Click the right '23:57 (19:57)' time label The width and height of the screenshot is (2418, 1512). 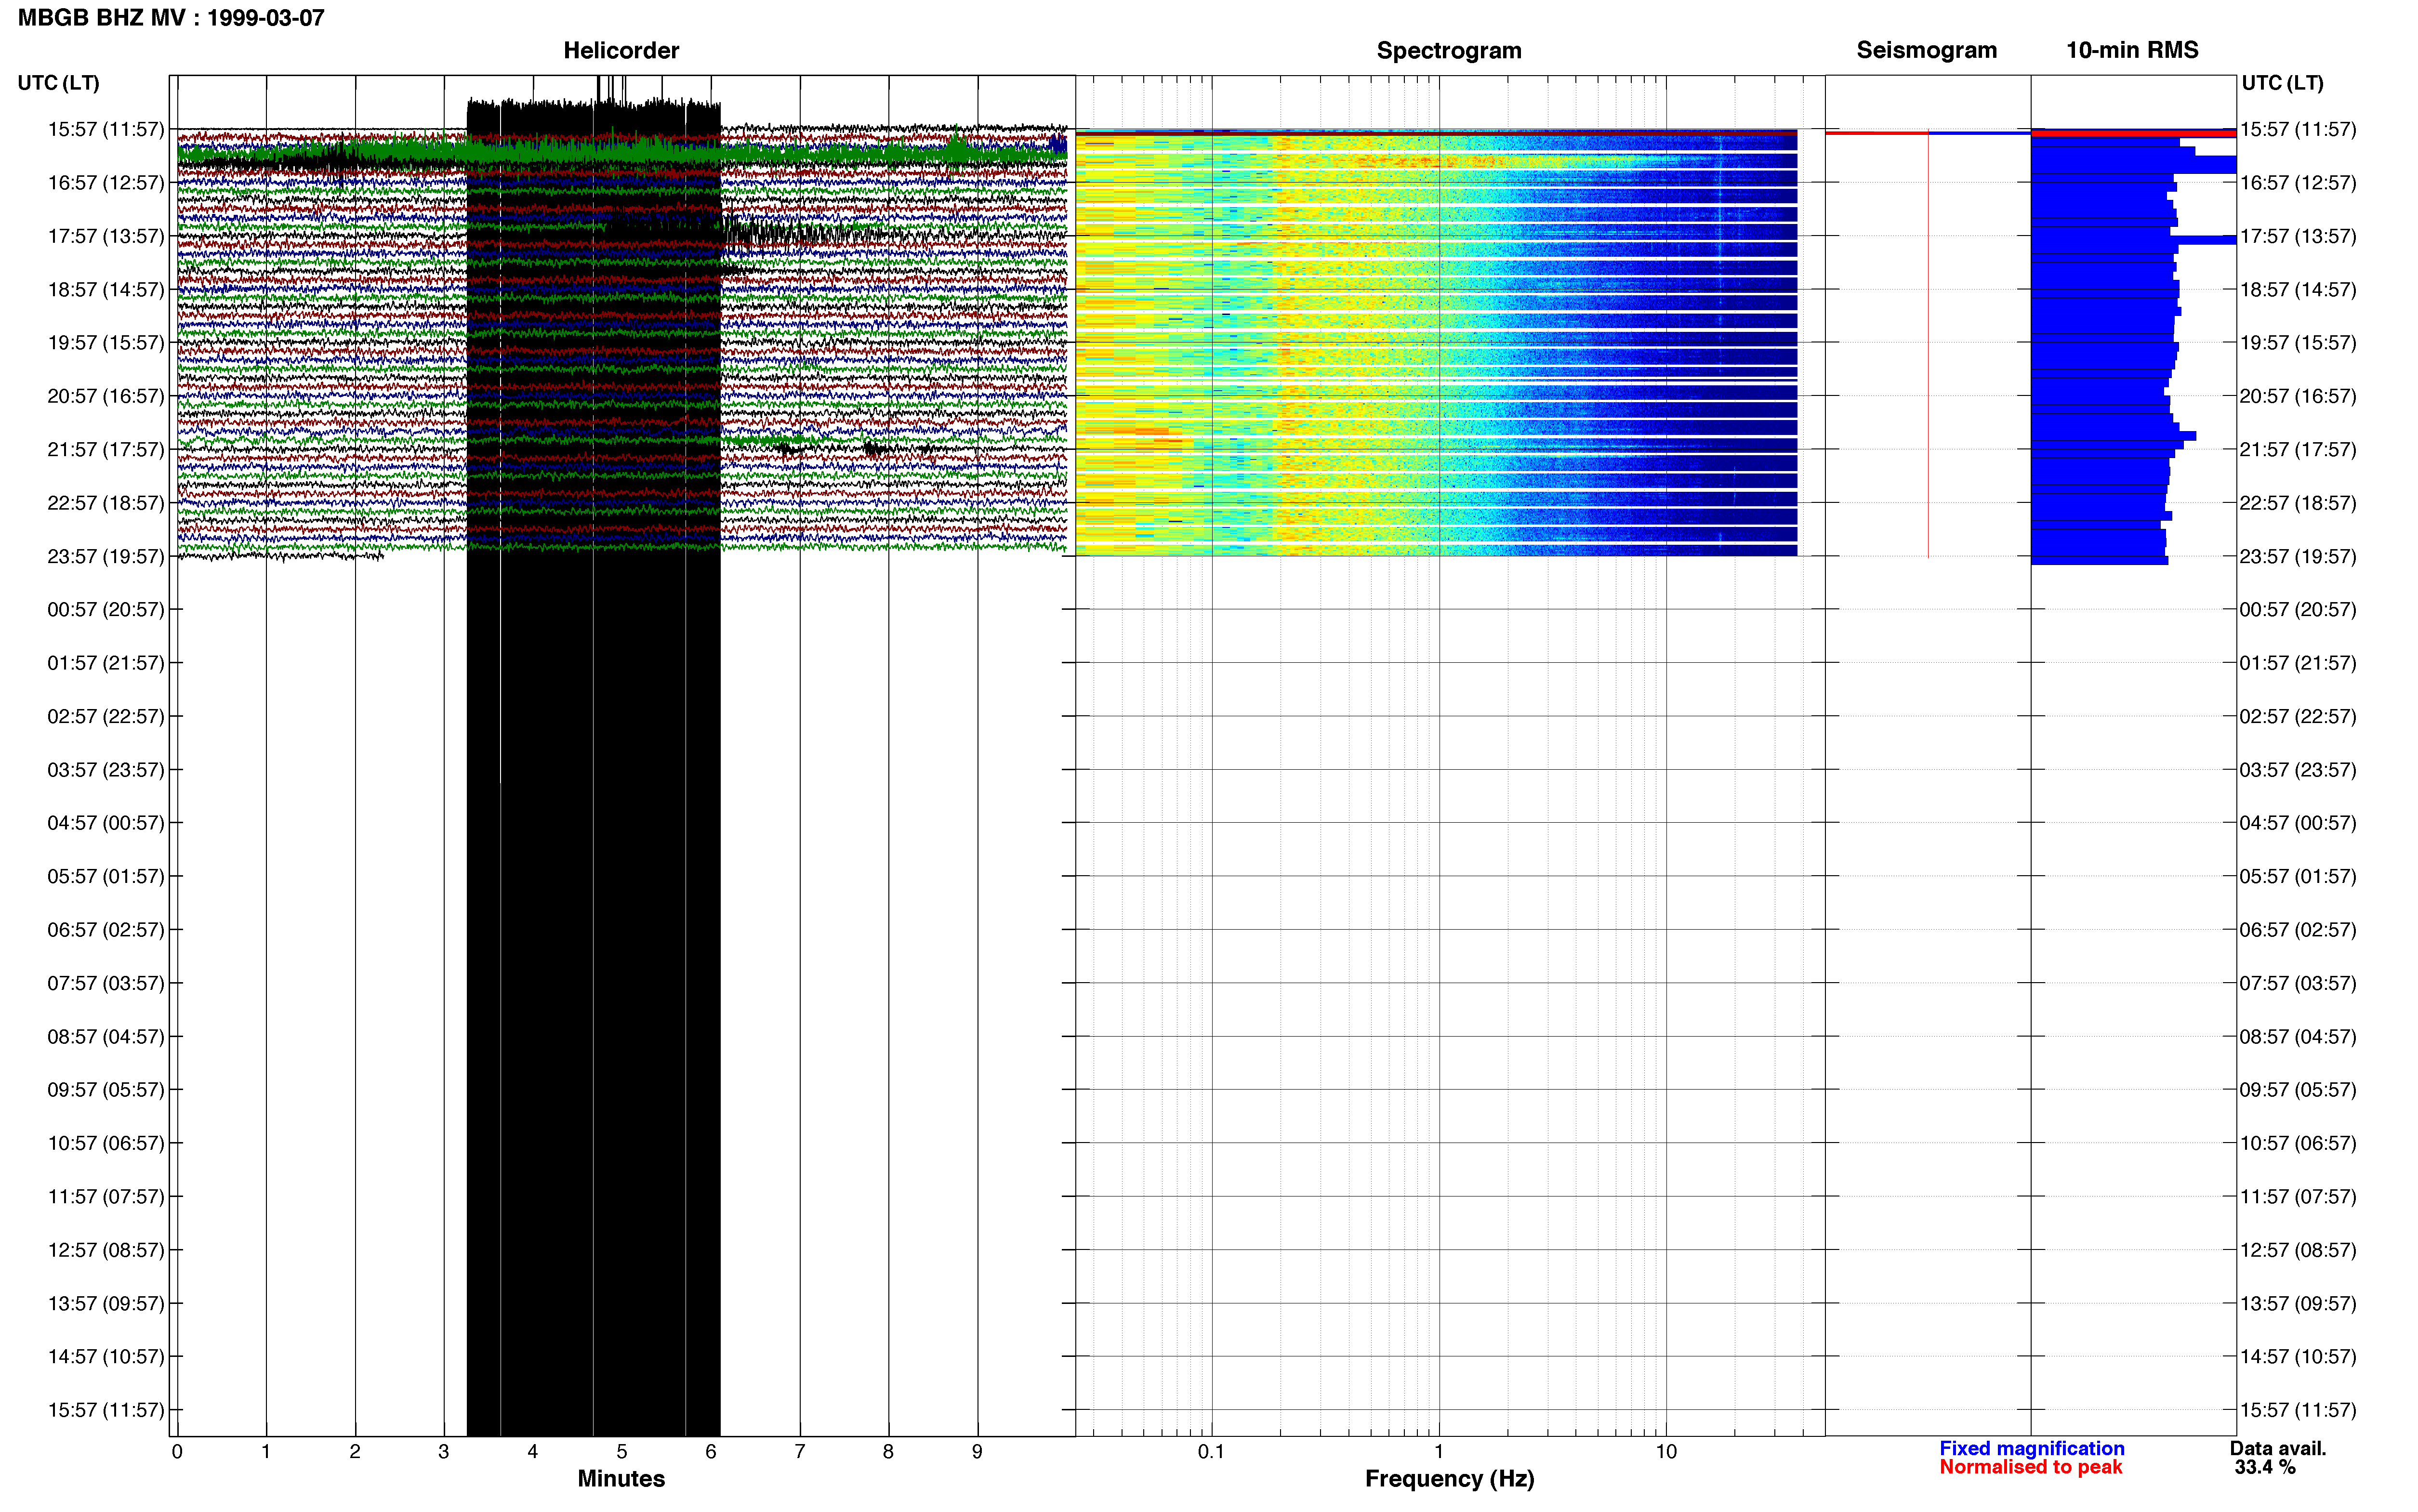point(2297,556)
